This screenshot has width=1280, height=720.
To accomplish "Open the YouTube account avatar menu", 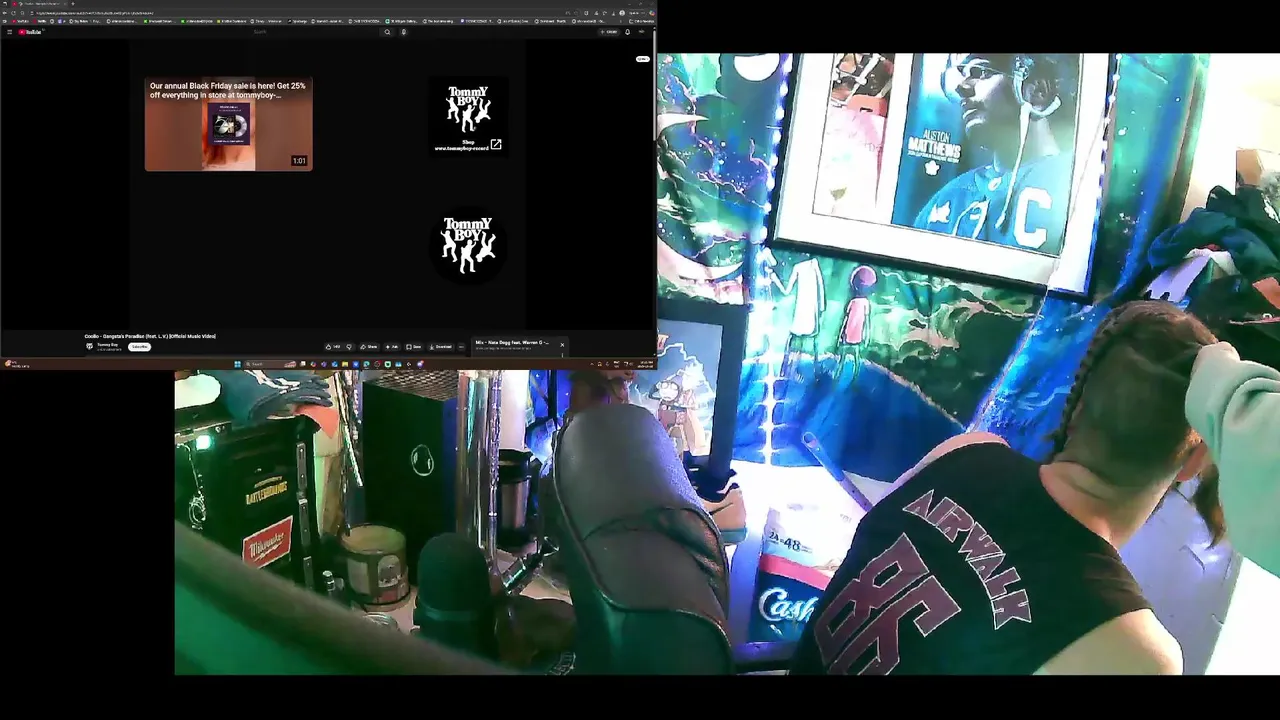I will click(642, 32).
